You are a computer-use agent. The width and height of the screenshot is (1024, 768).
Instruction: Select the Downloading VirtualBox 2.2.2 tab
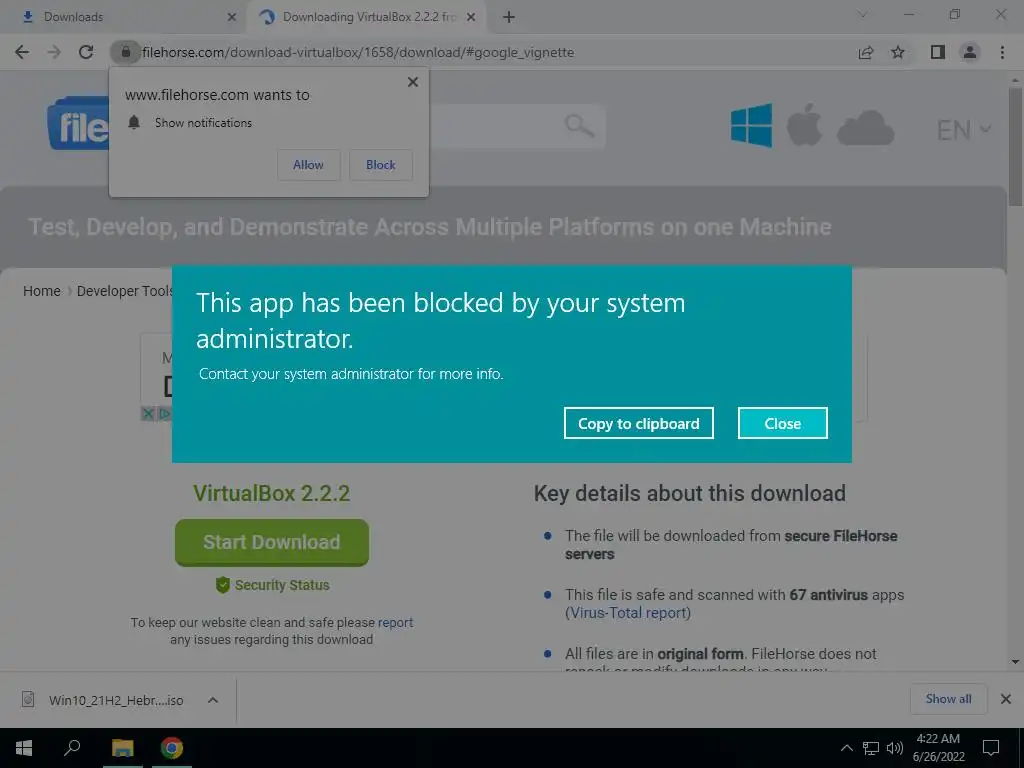(x=369, y=17)
